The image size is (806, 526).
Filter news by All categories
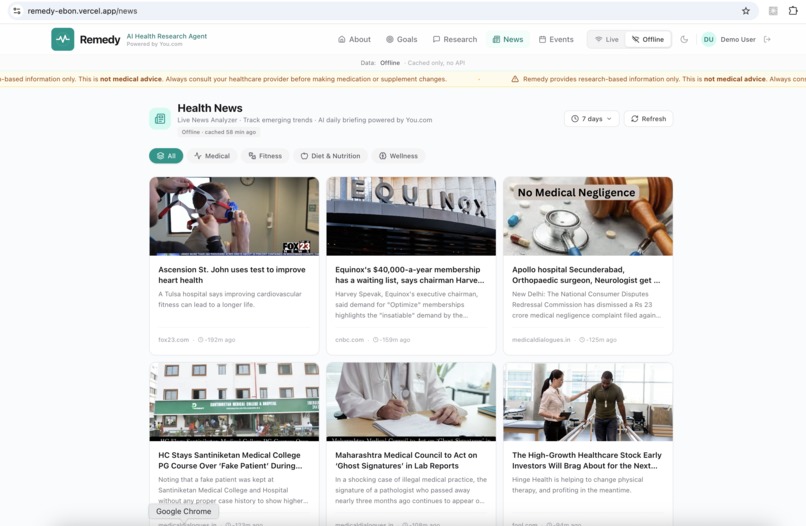click(x=166, y=156)
